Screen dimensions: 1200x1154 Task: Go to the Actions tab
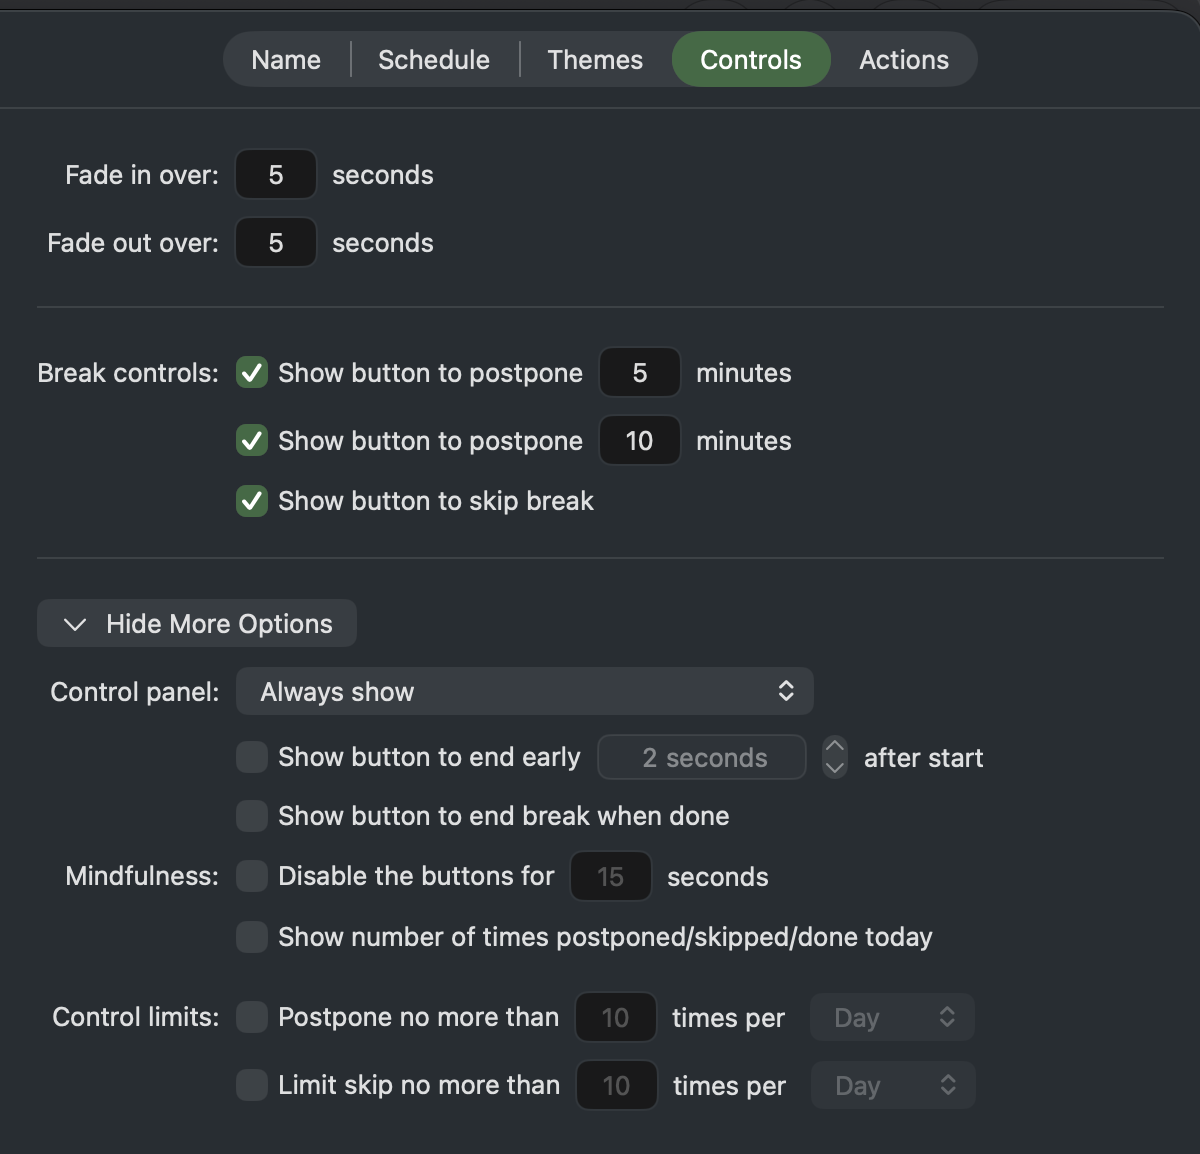pyautogui.click(x=904, y=60)
